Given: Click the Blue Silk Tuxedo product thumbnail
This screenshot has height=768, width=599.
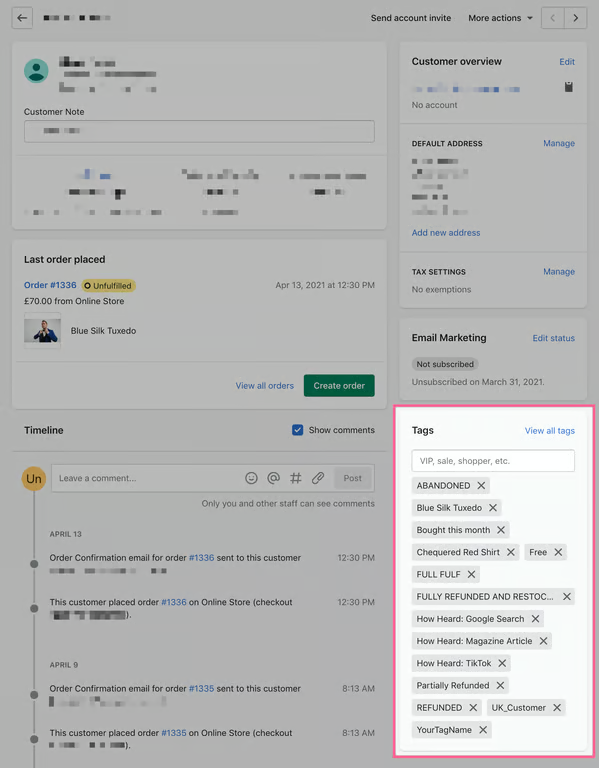Looking at the screenshot, I should 43,331.
